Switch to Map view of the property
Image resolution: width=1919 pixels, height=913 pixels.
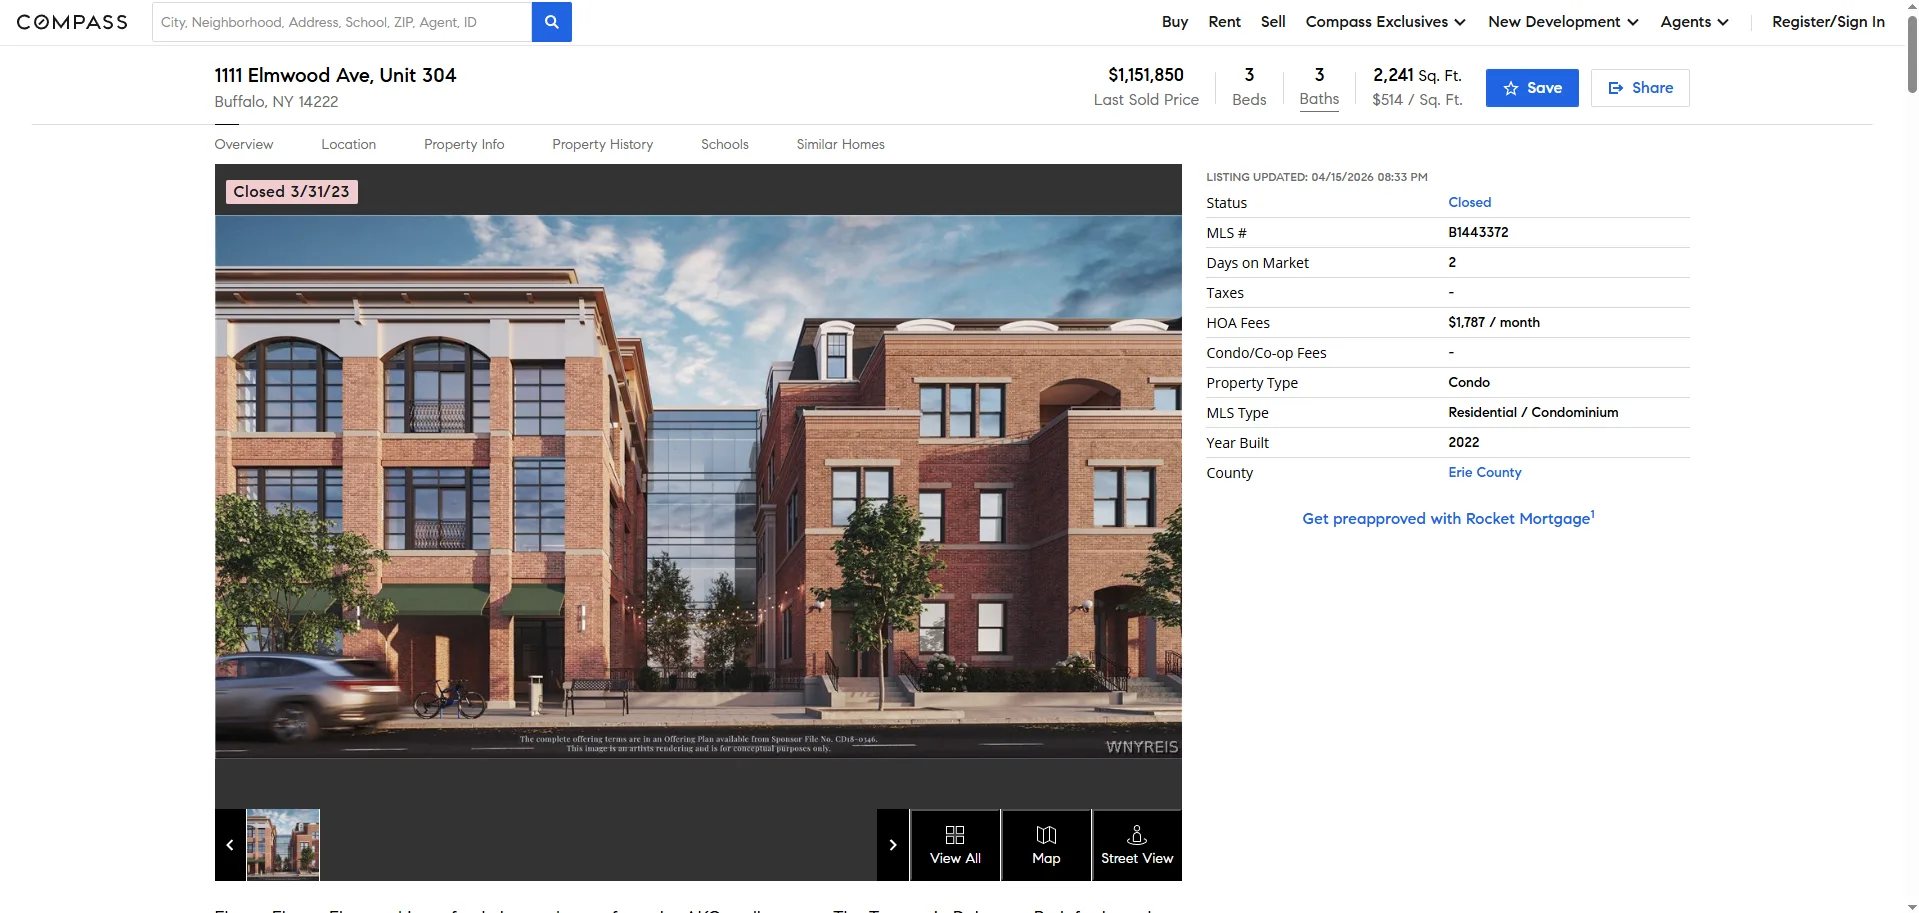[1045, 845]
